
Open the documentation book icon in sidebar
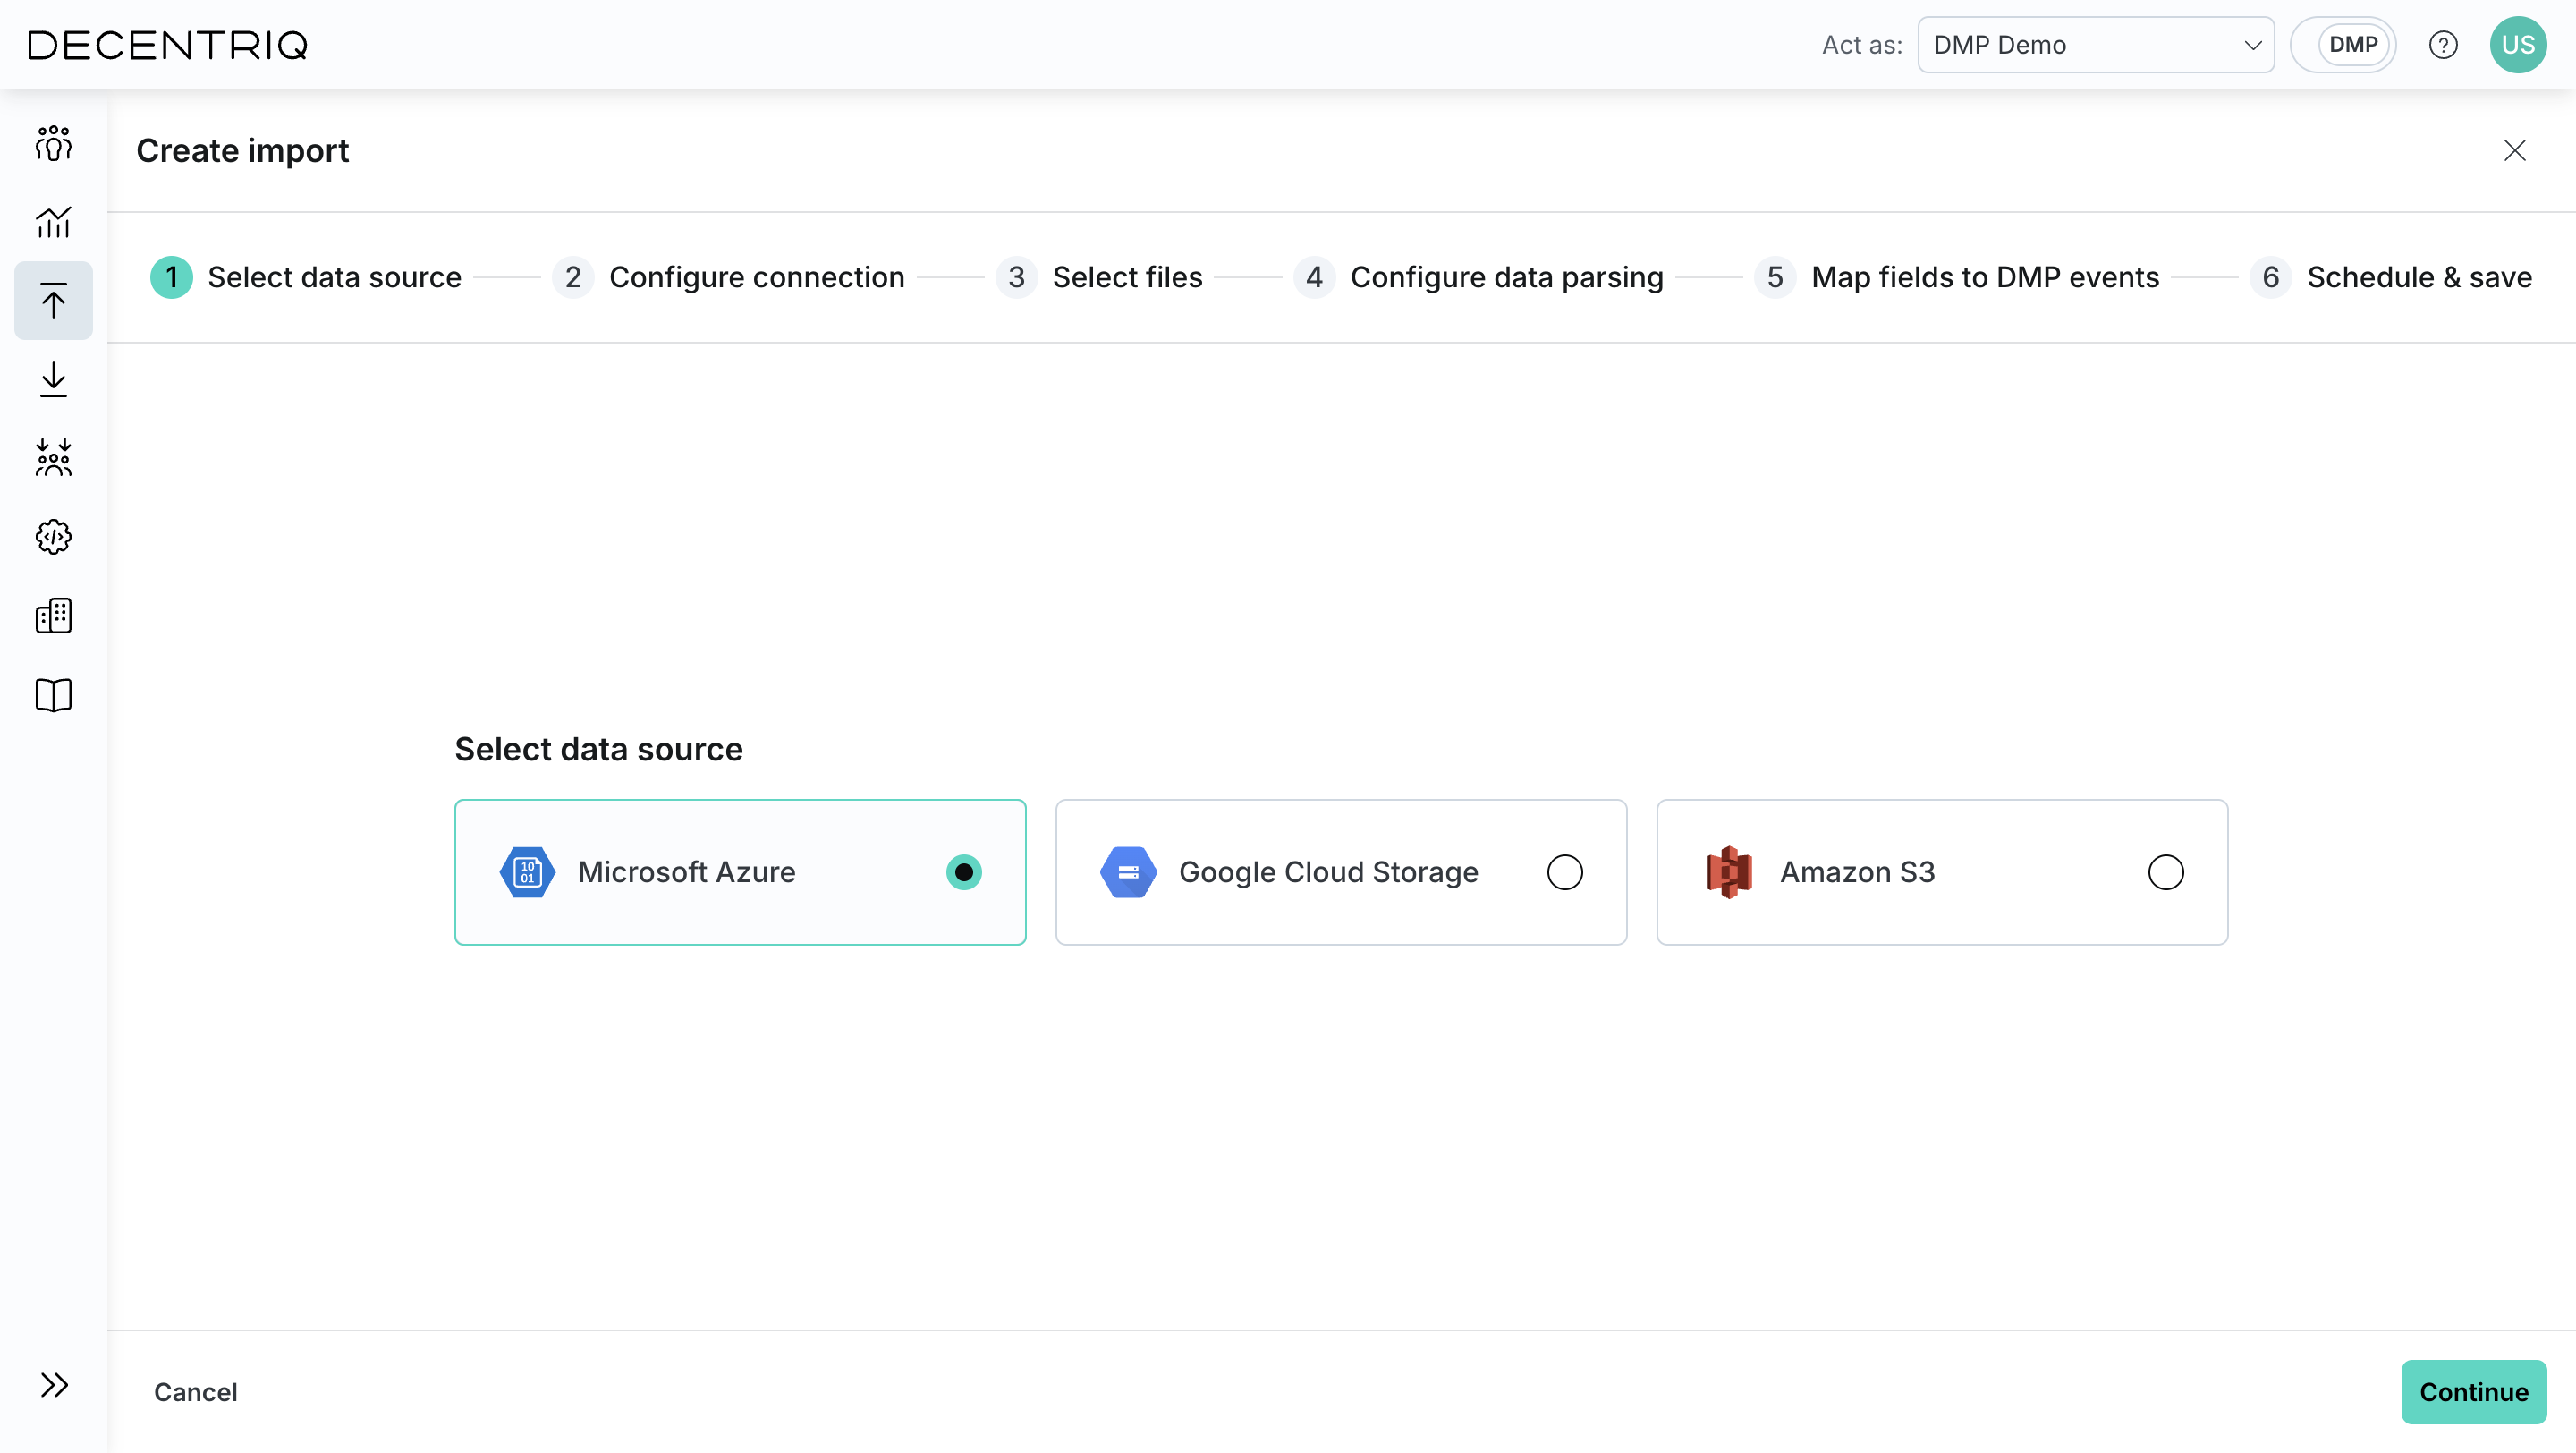[x=54, y=695]
